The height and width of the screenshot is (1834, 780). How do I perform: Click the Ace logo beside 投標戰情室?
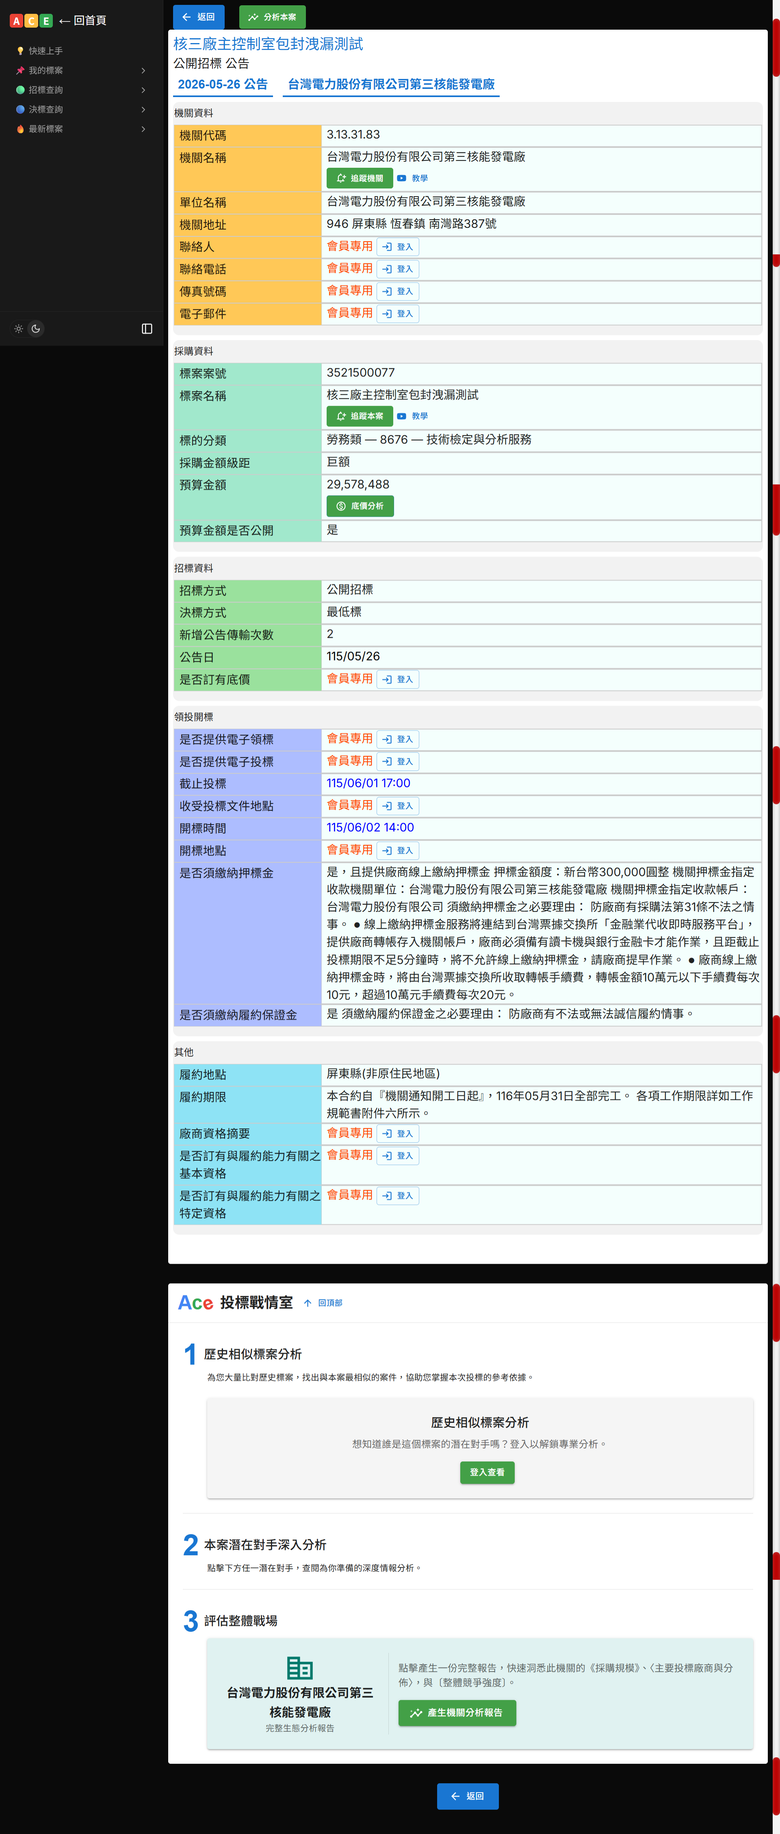point(196,1303)
